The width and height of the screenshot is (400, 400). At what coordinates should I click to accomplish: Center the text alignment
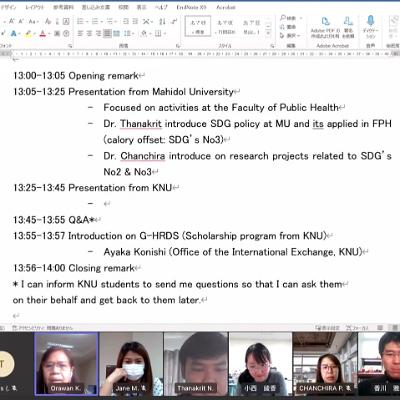click(89, 33)
